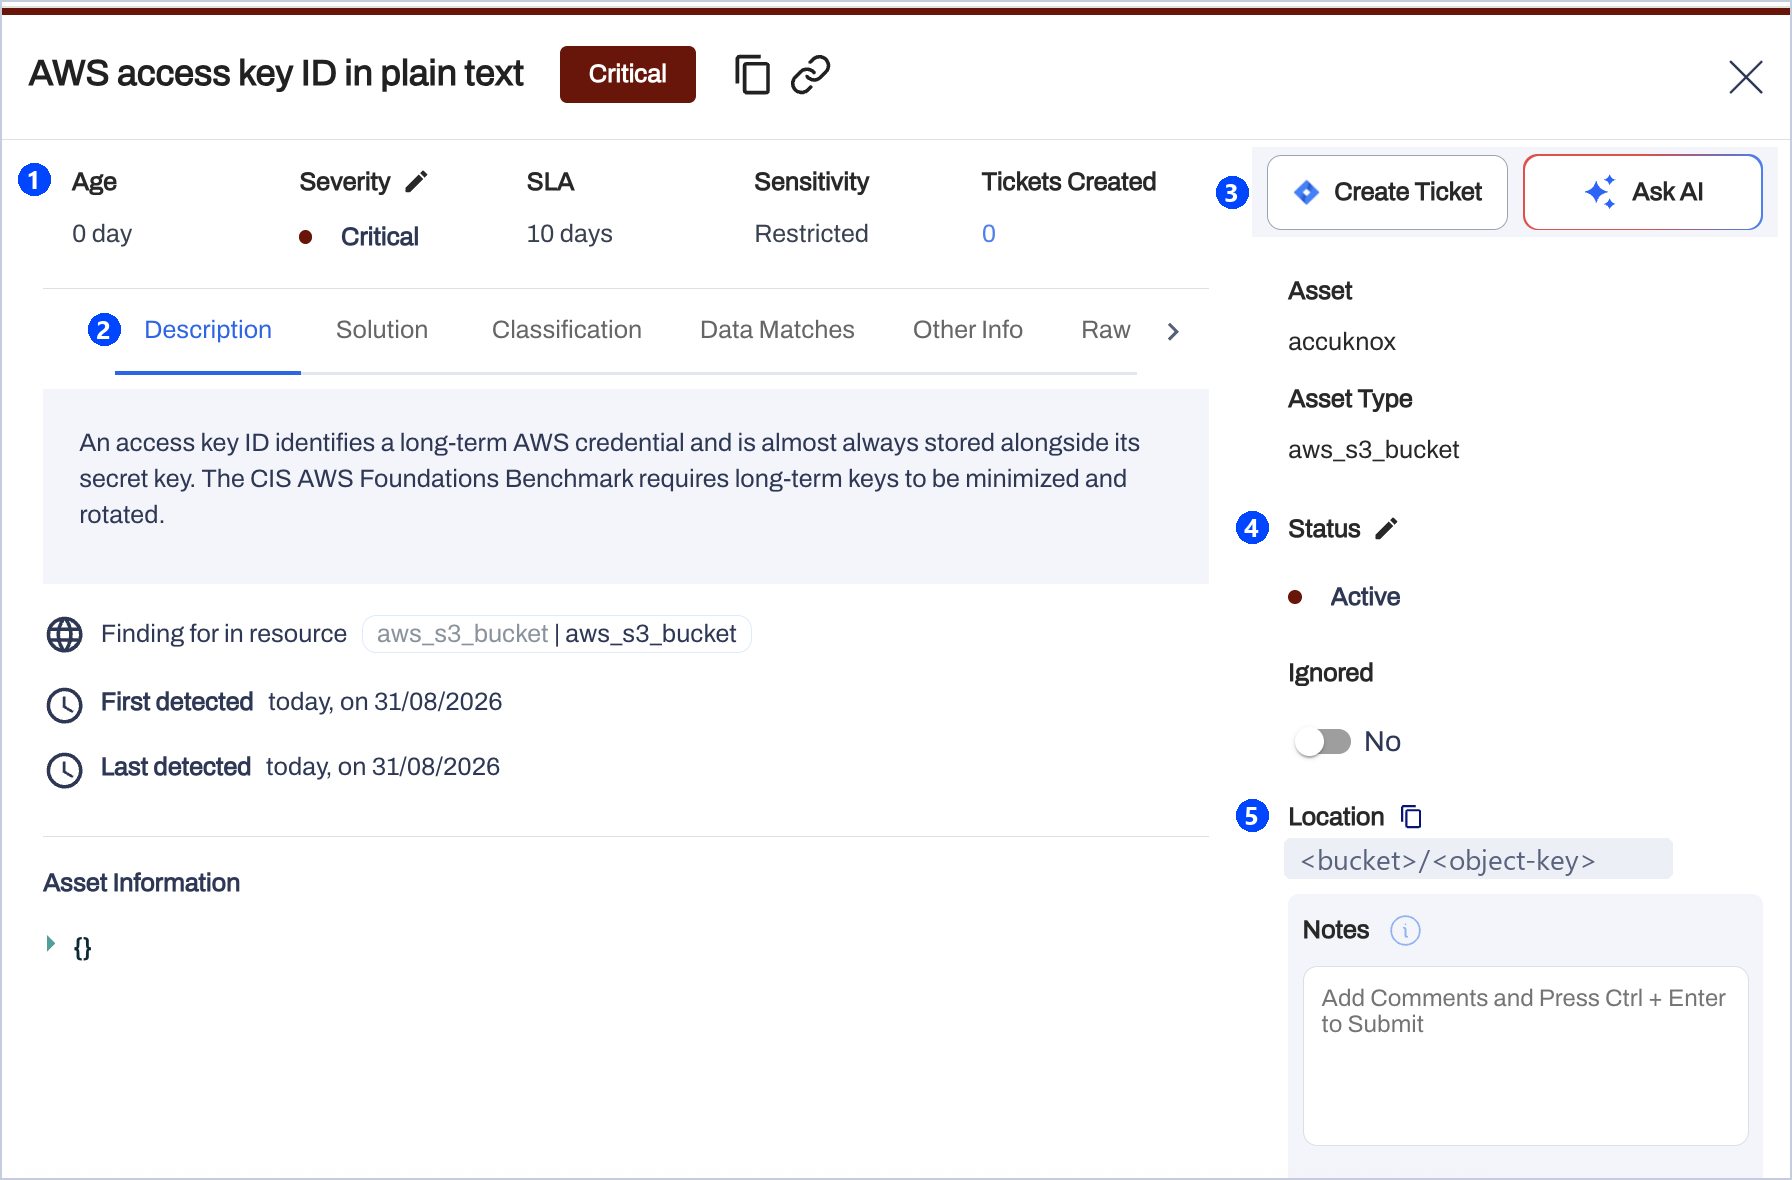This screenshot has width=1792, height=1180.
Task: Open the Raw tab
Action: (1106, 330)
